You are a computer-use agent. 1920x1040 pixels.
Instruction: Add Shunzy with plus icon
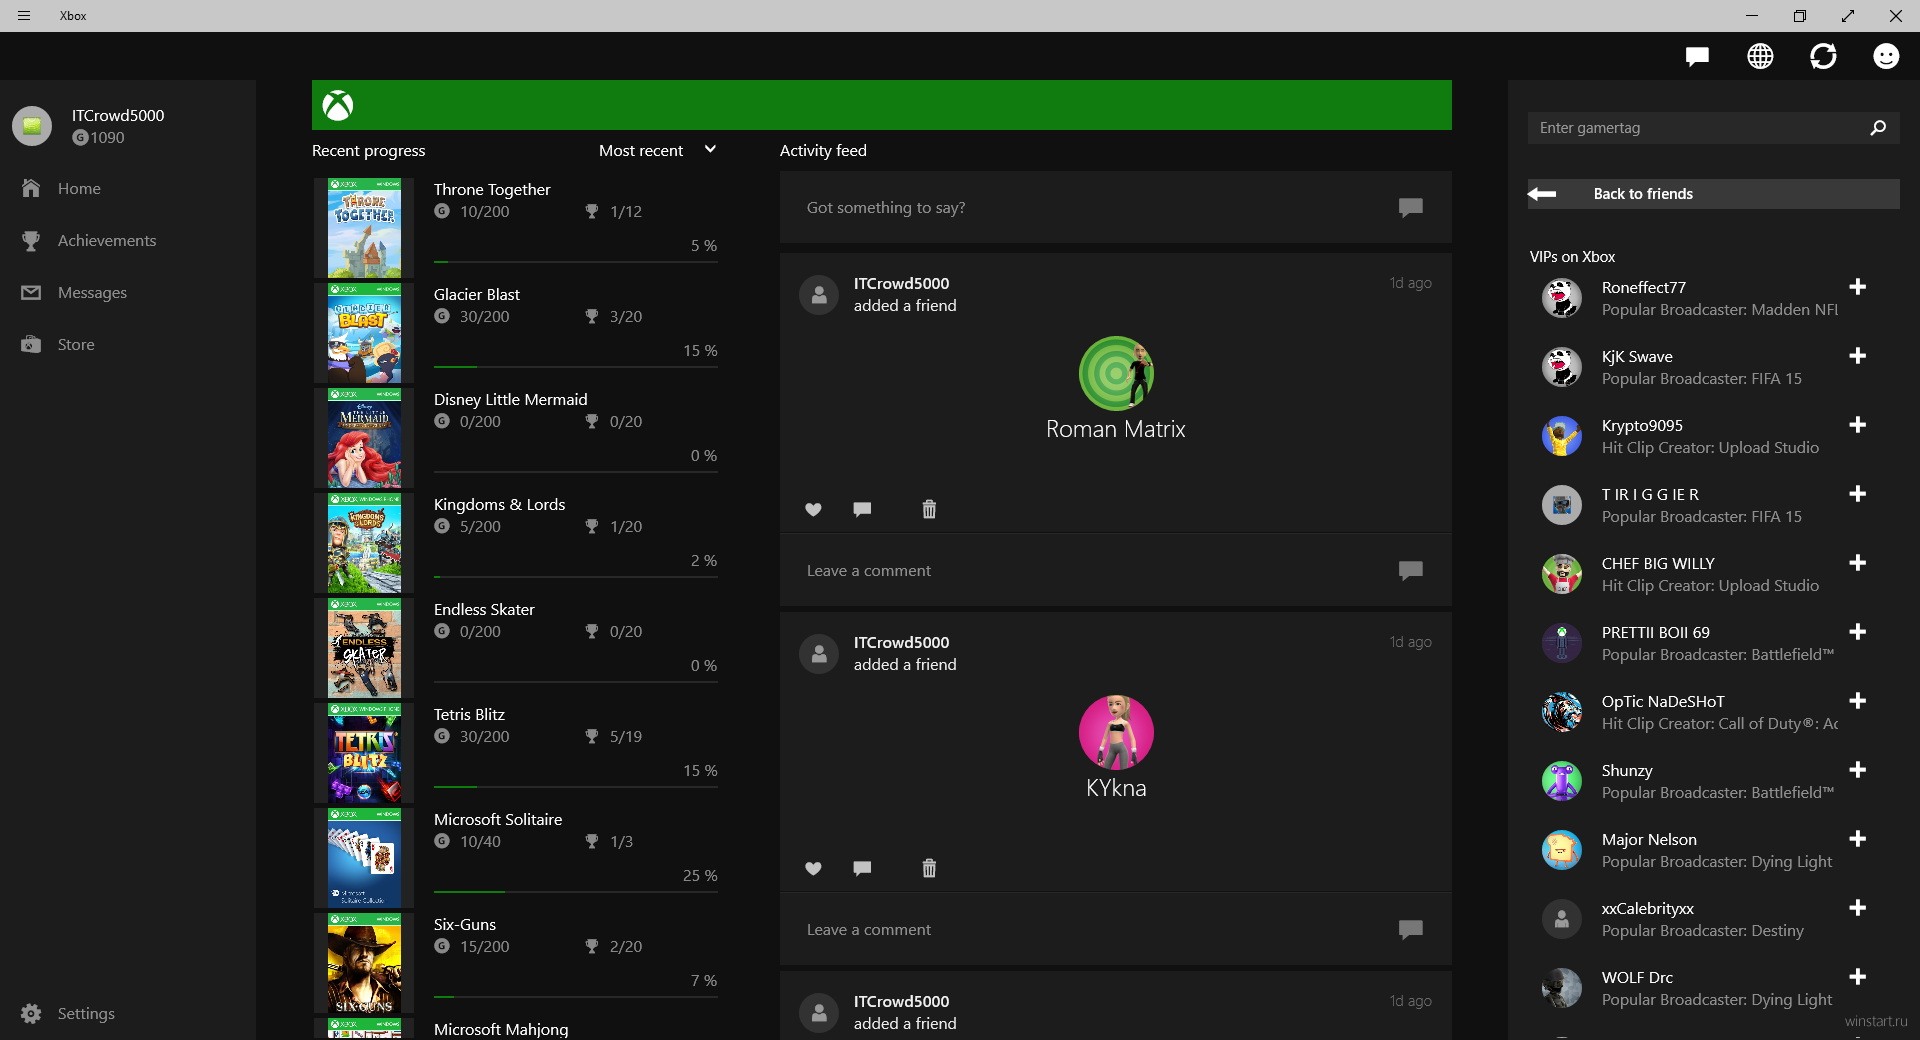tap(1858, 770)
